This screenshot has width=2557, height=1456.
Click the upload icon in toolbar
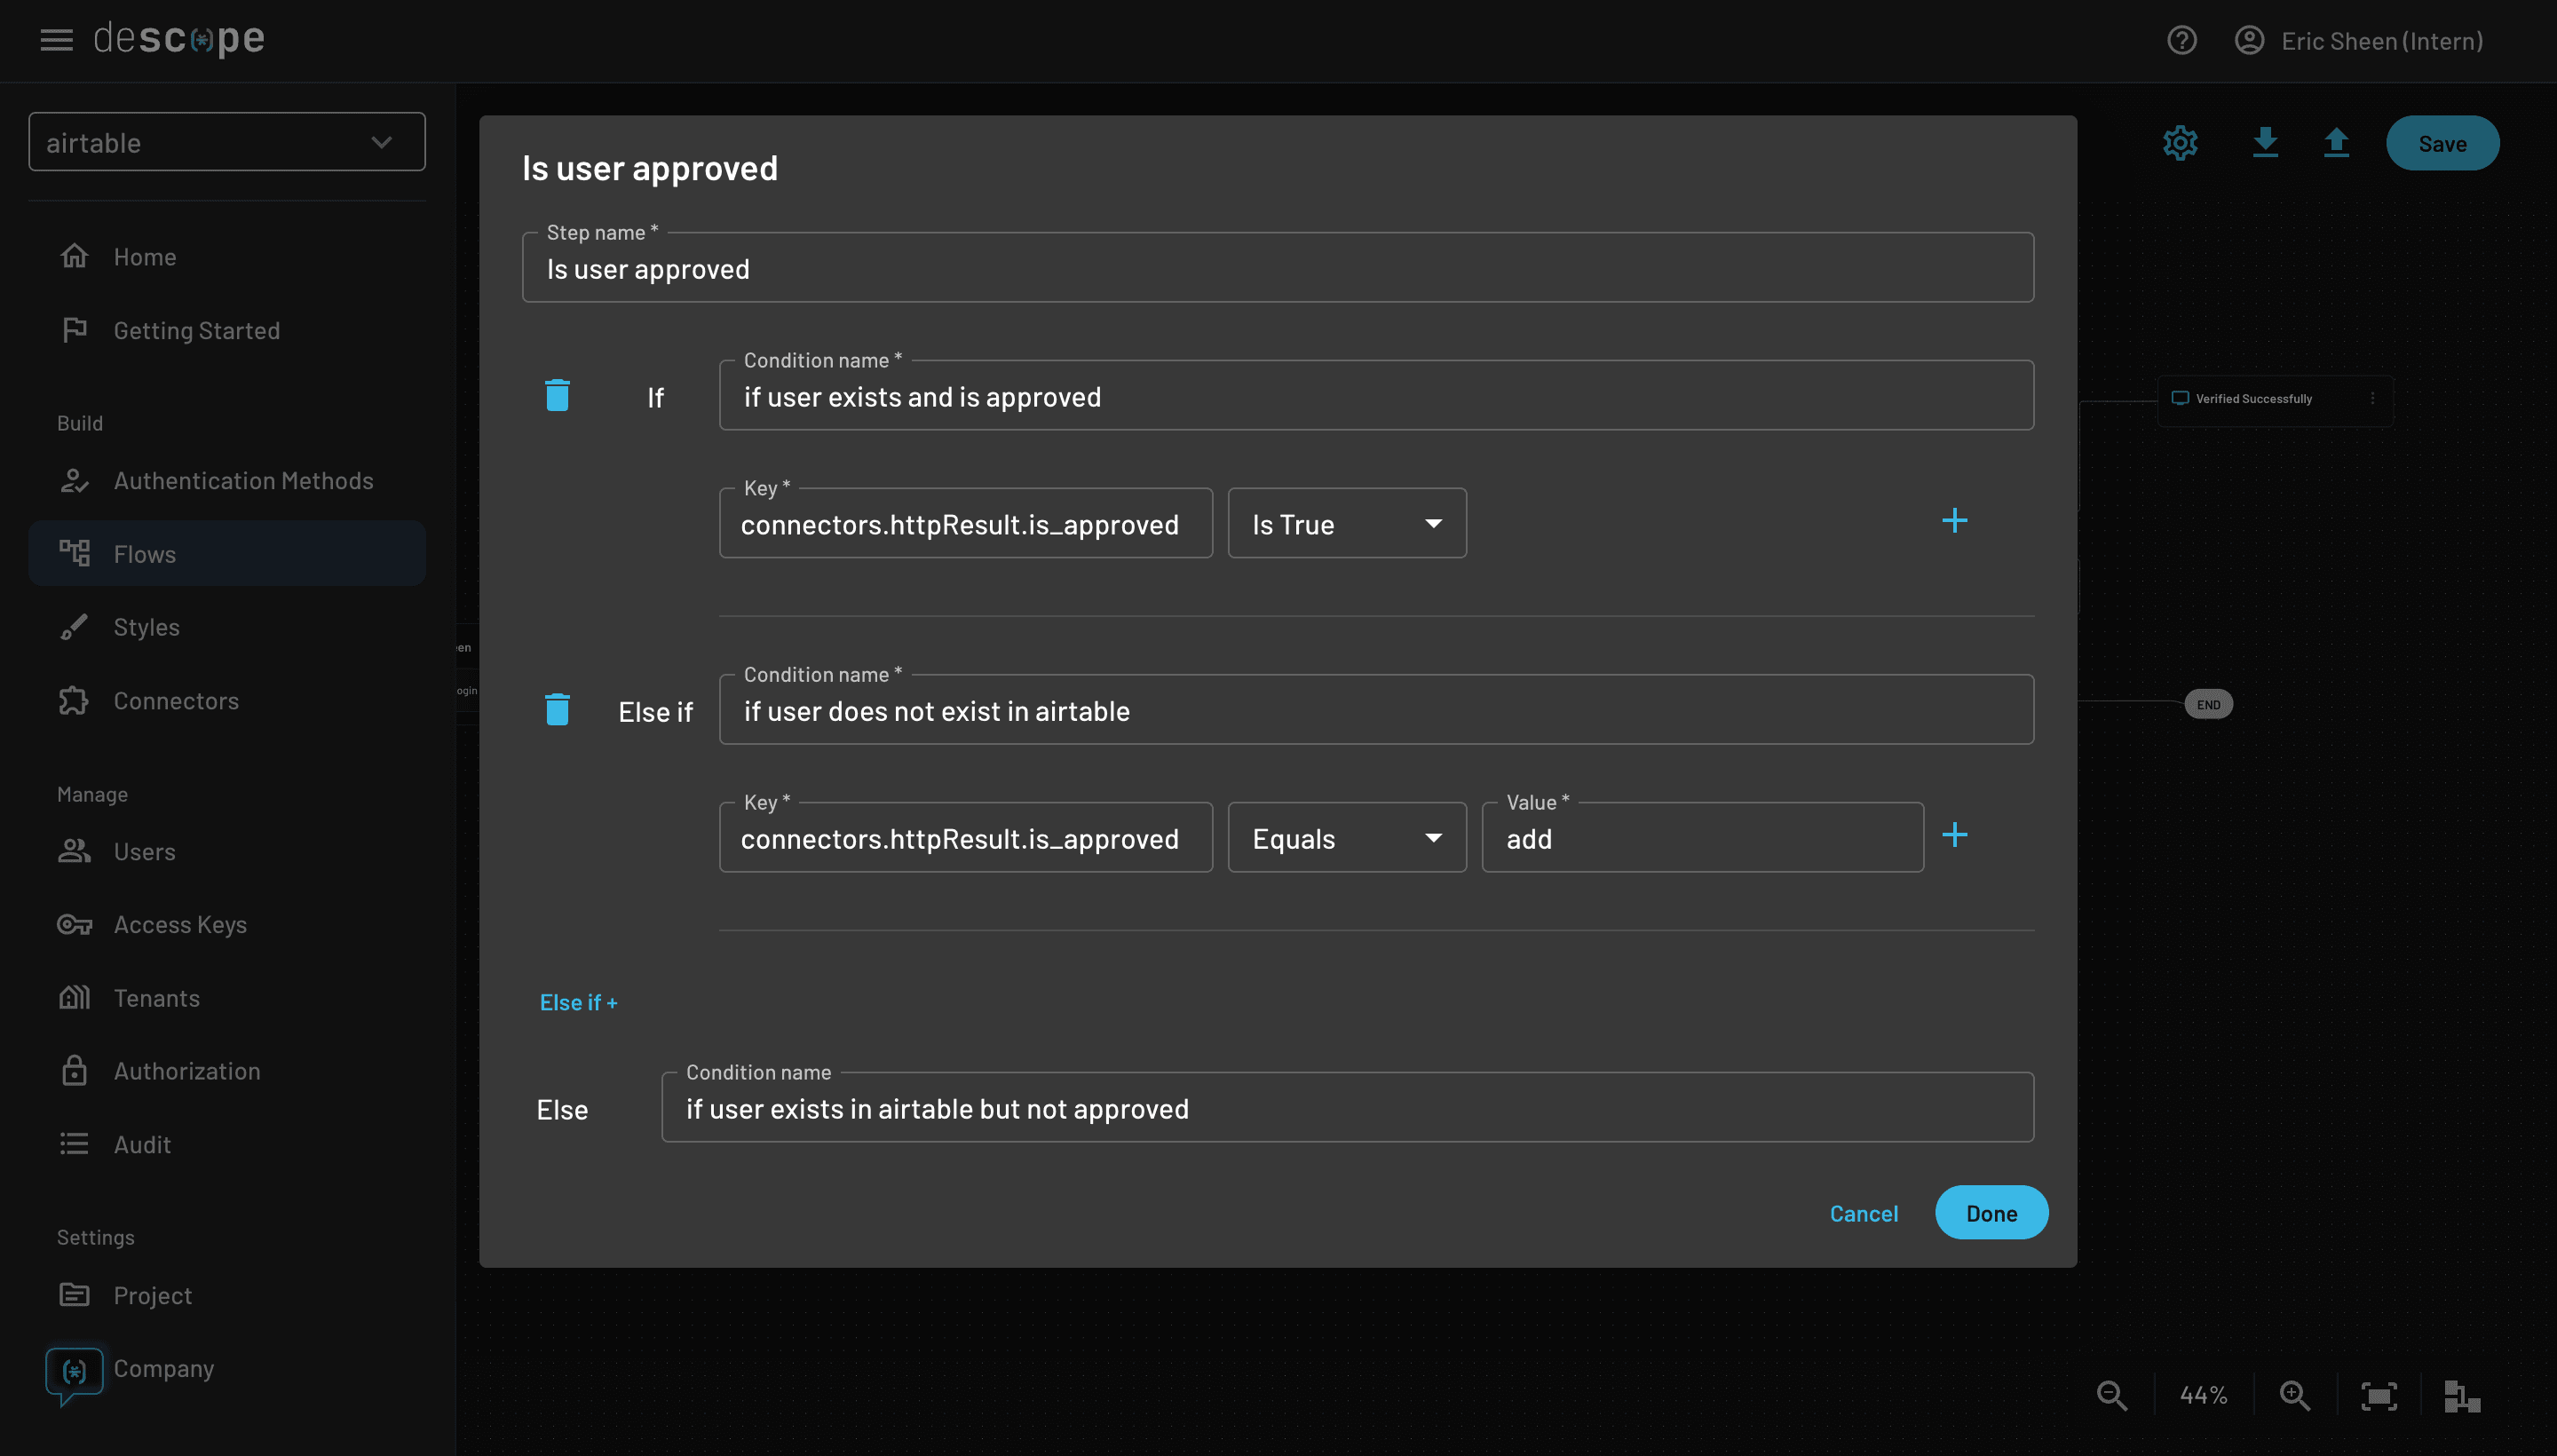[x=2336, y=142]
